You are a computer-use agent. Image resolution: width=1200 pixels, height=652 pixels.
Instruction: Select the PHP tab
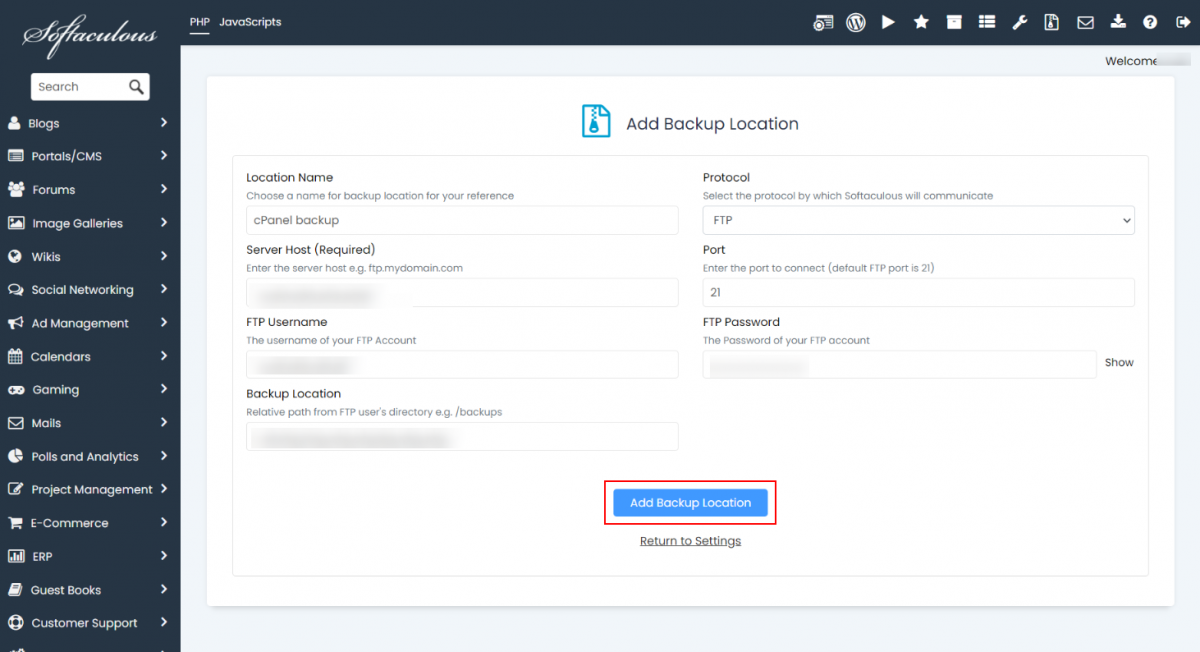click(199, 22)
